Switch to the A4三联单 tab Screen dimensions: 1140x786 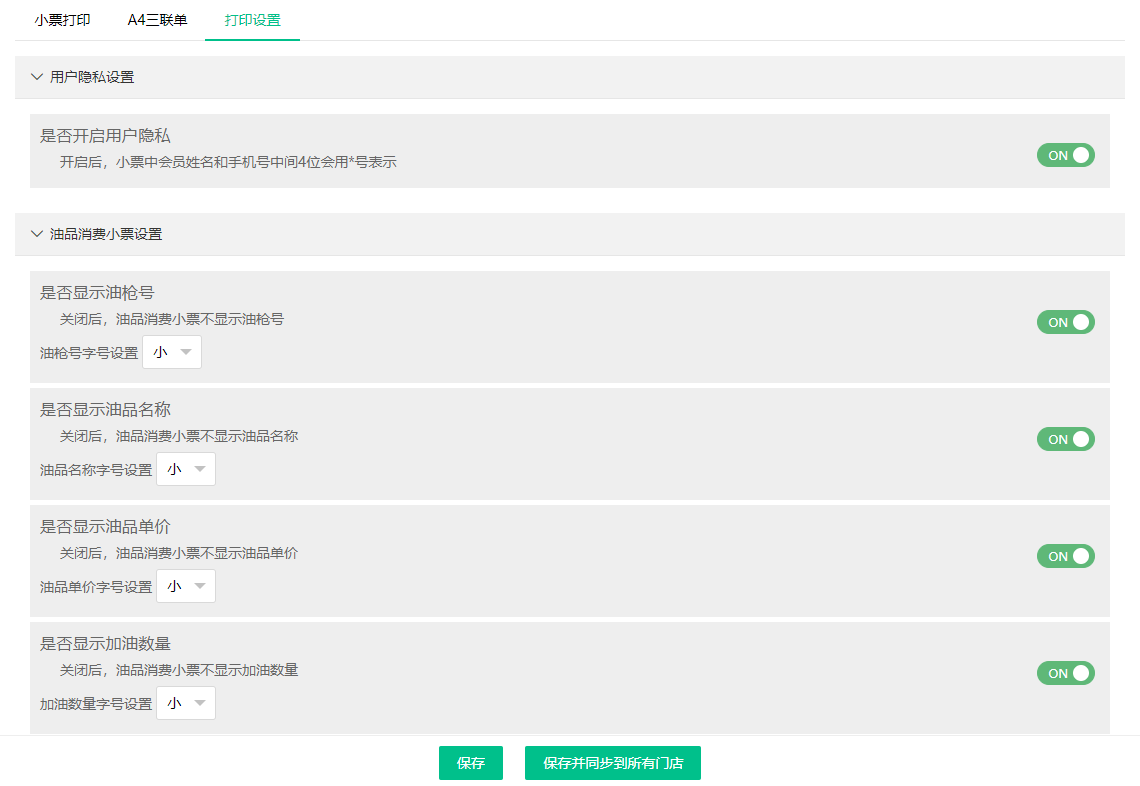155,18
